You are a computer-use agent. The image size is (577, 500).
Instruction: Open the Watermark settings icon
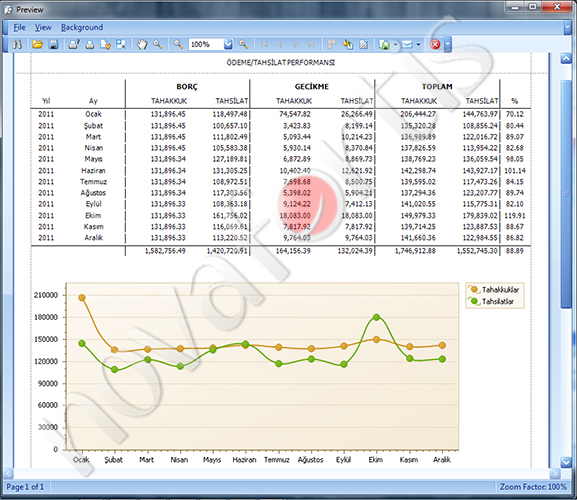(x=364, y=45)
